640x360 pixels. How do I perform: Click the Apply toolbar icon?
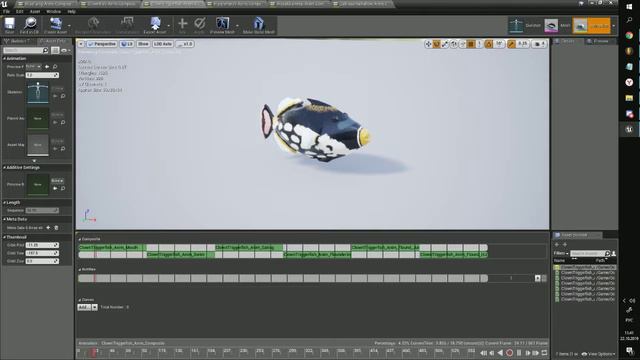[199, 25]
